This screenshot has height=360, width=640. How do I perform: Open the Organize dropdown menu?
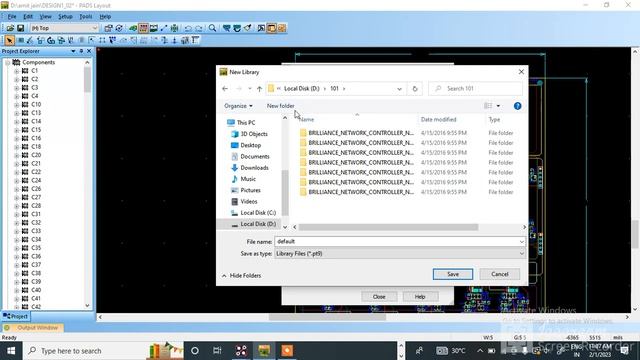click(x=238, y=106)
